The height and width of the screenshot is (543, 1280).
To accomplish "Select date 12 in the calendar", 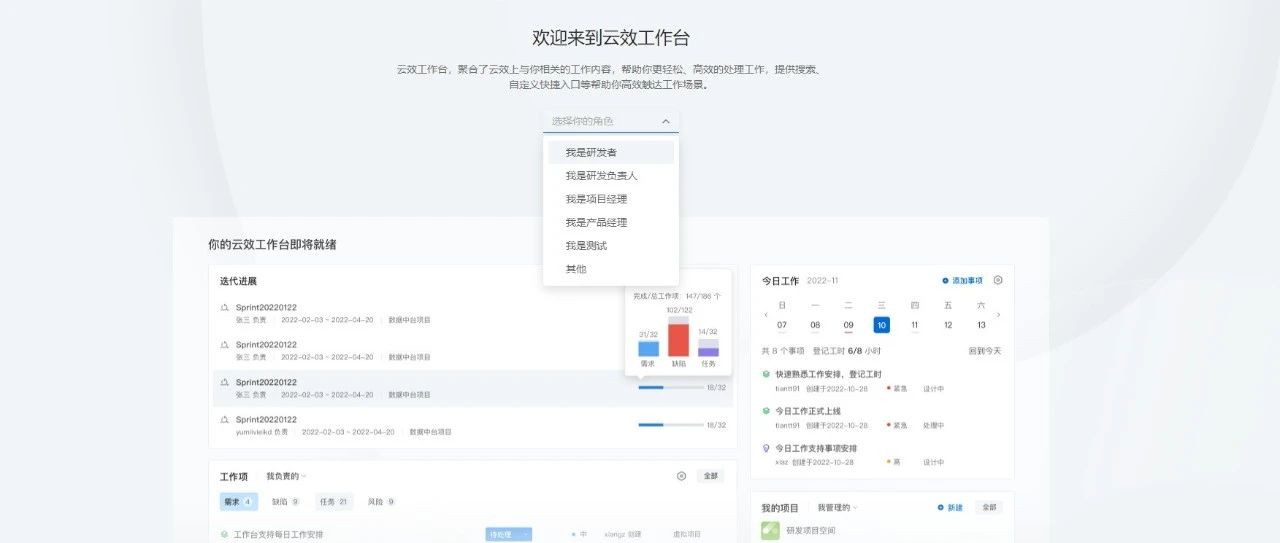I will tap(948, 325).
